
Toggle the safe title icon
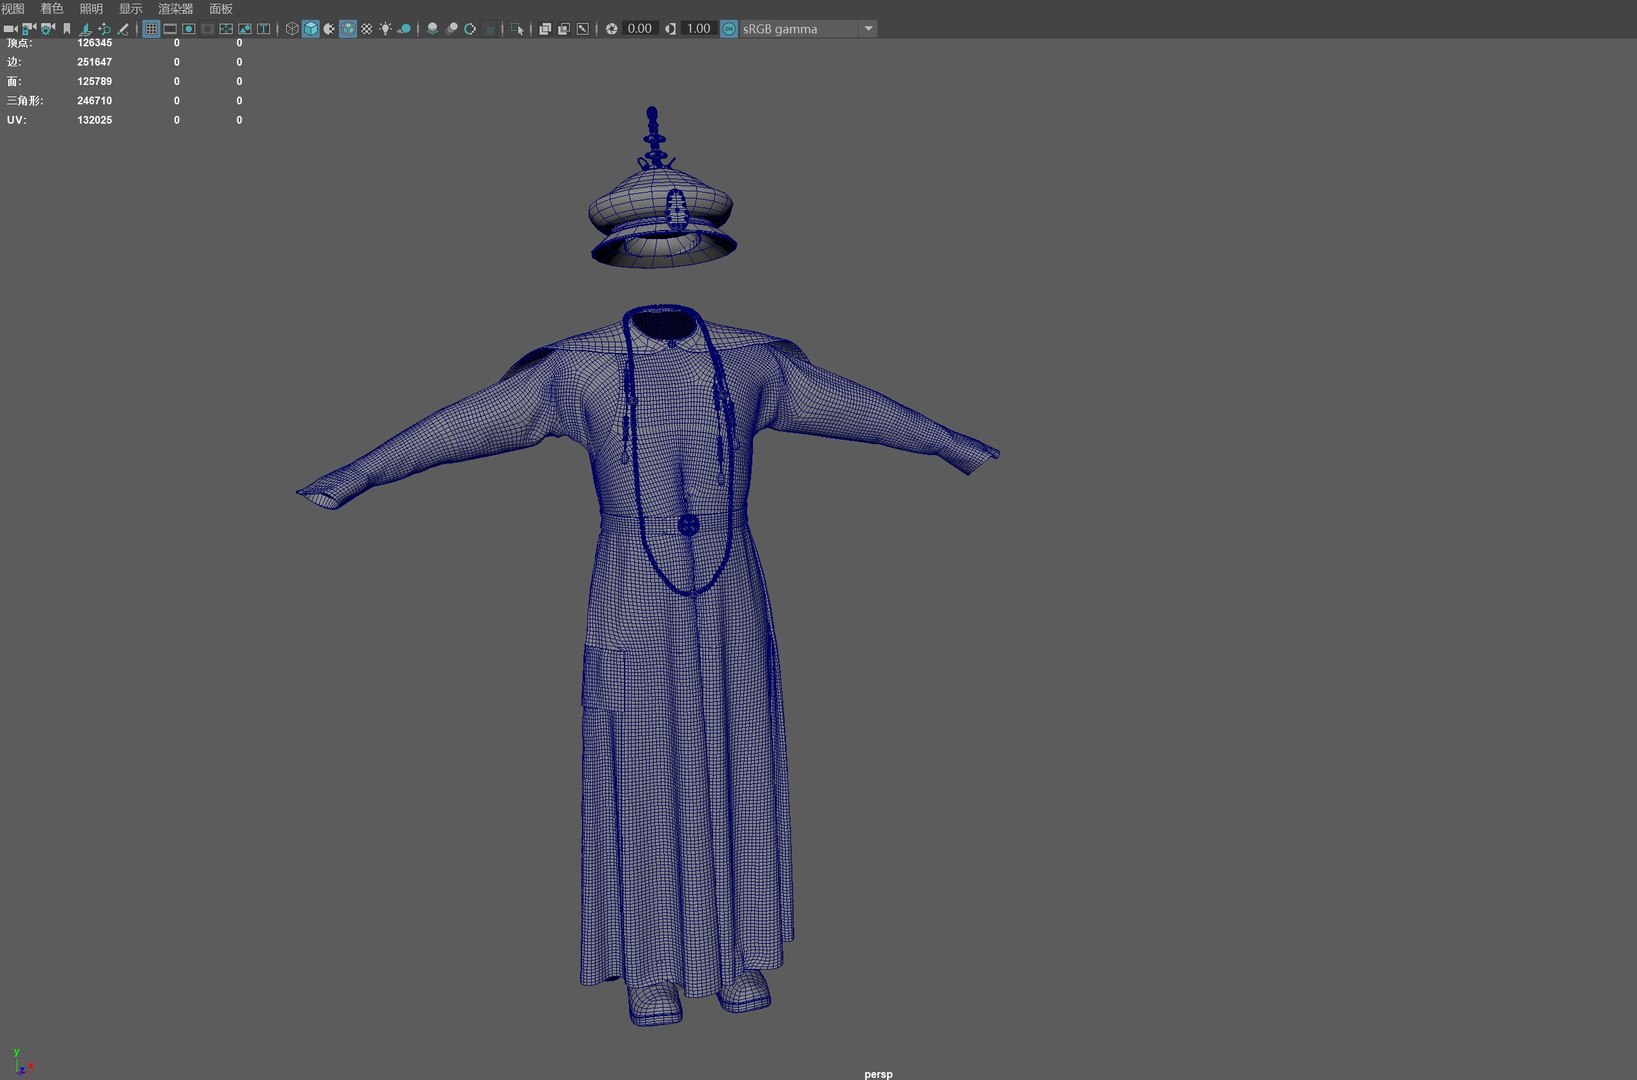point(263,29)
